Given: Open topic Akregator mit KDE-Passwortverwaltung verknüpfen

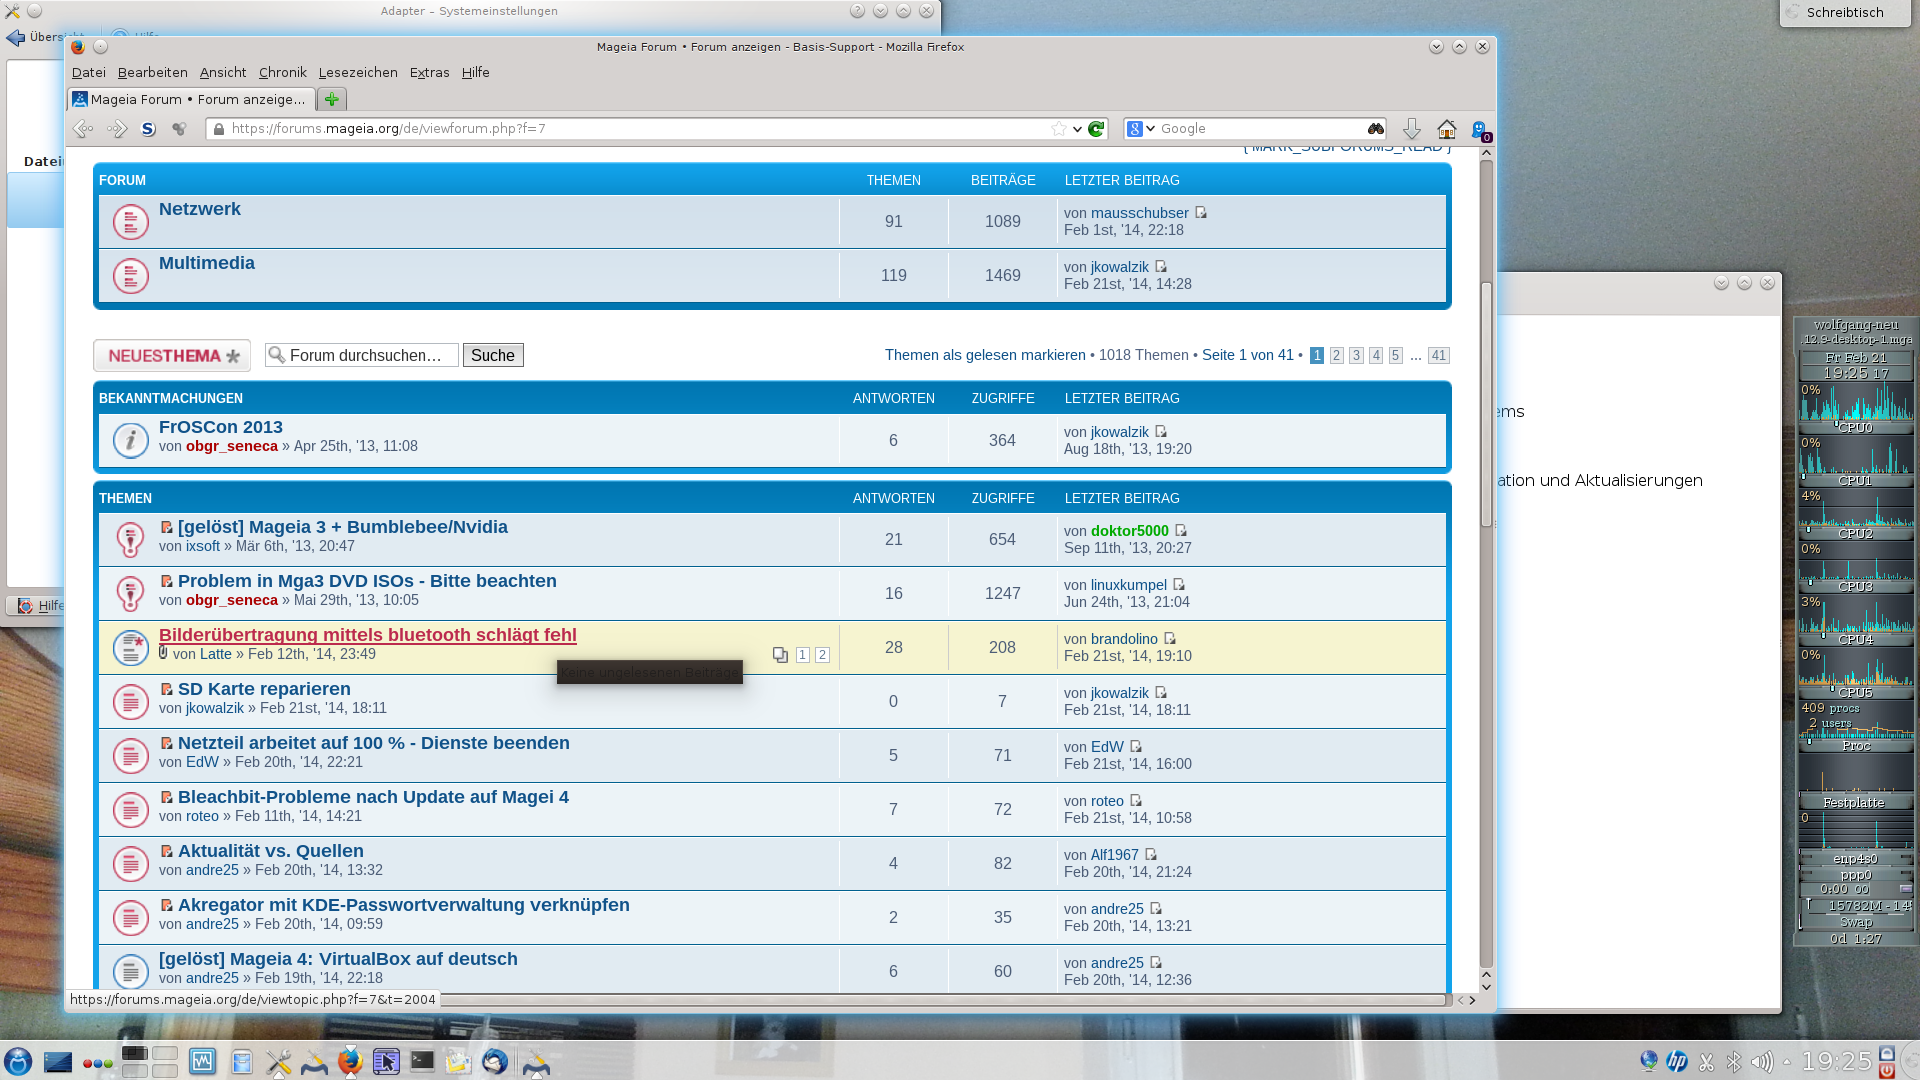Looking at the screenshot, I should pyautogui.click(x=404, y=905).
